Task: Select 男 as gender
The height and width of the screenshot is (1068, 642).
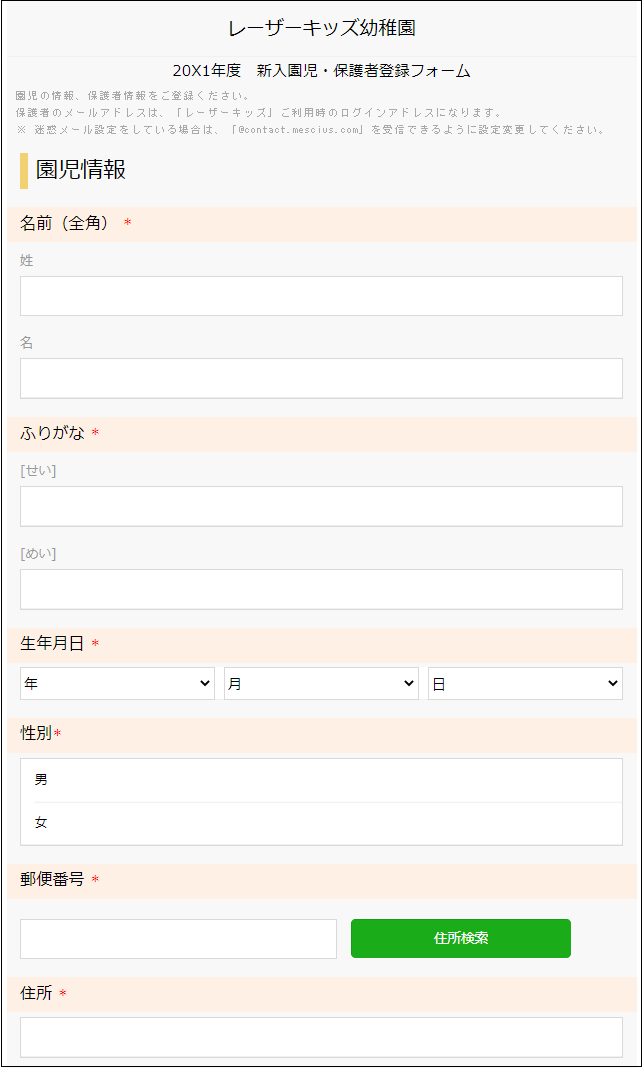Action: pos(321,780)
